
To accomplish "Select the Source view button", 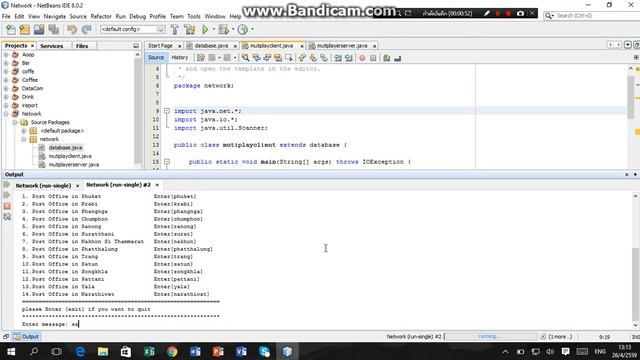I will [156, 58].
